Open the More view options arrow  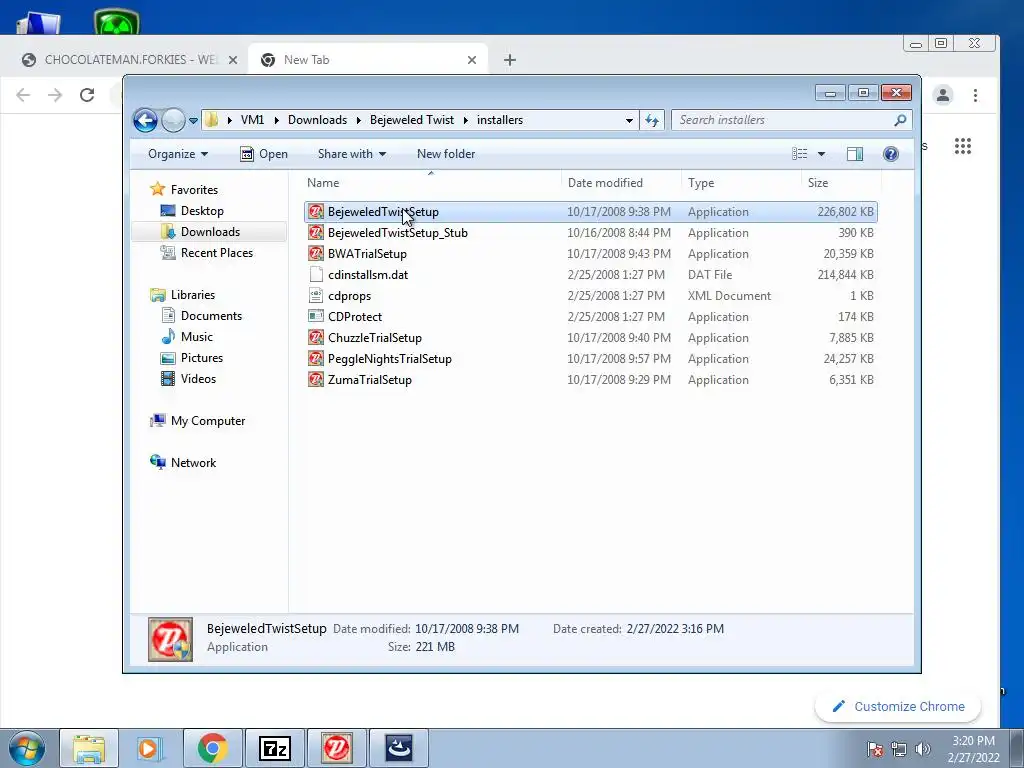coord(822,154)
